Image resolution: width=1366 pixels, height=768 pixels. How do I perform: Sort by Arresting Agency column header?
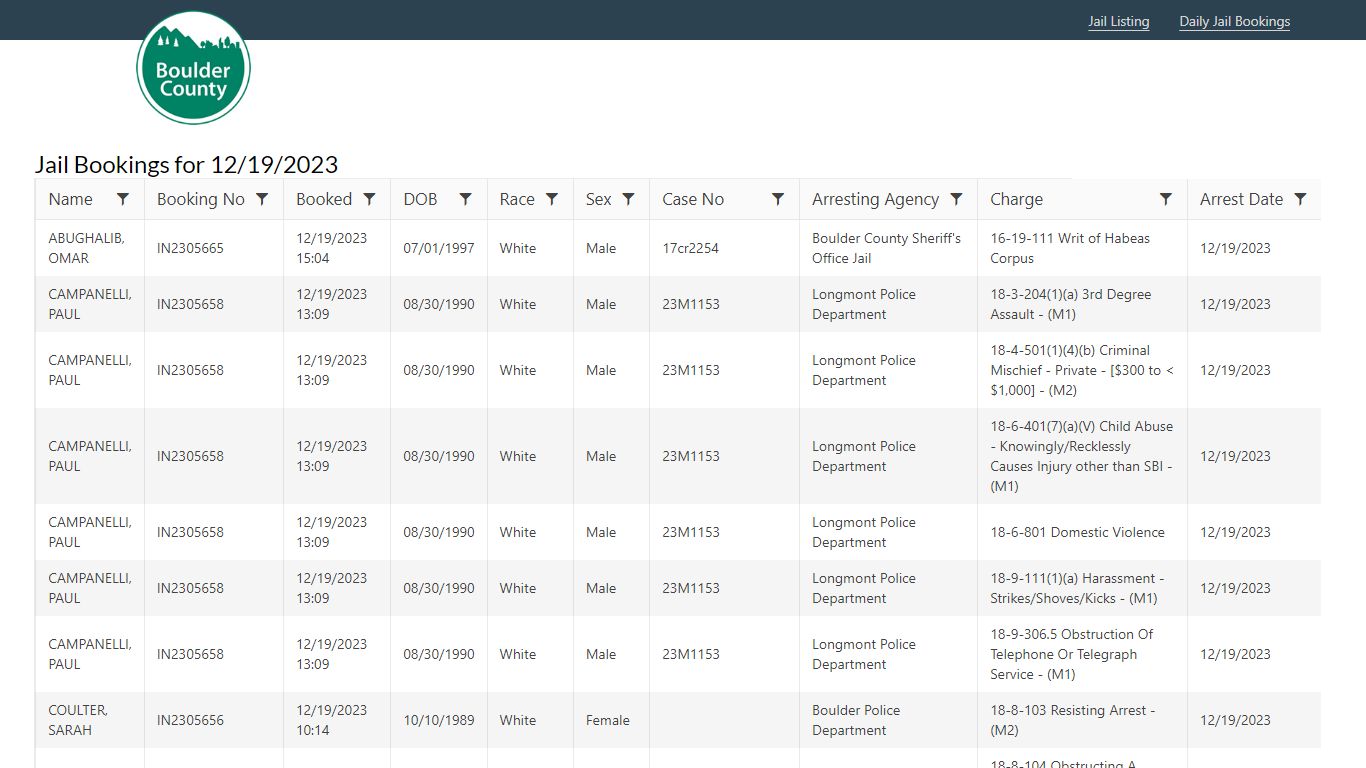[x=875, y=199]
